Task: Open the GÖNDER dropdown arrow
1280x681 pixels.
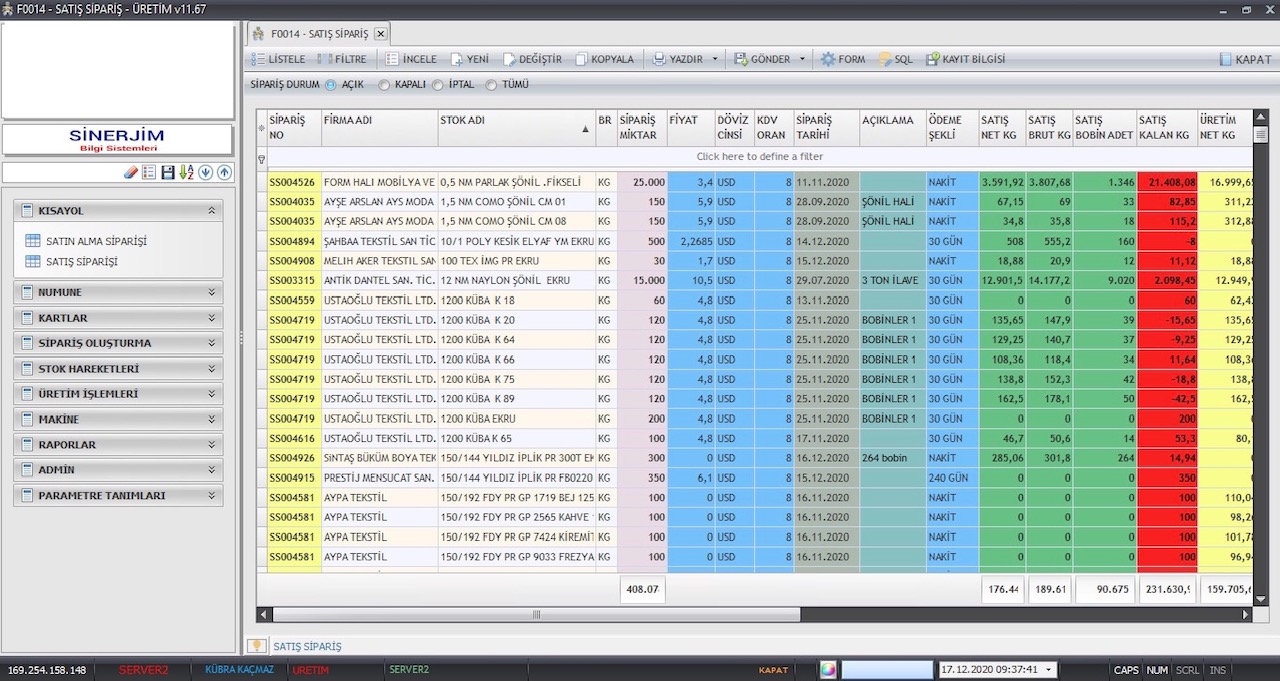Action: tap(802, 59)
